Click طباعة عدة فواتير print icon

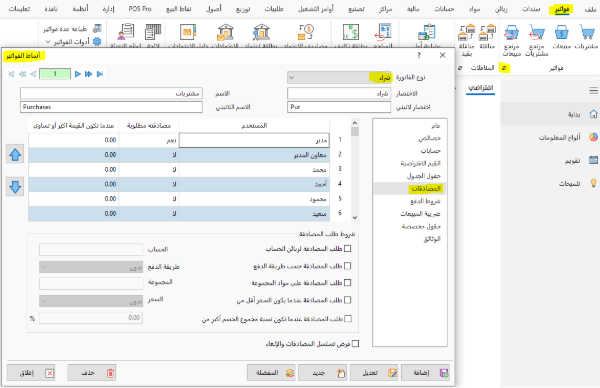(x=98, y=29)
